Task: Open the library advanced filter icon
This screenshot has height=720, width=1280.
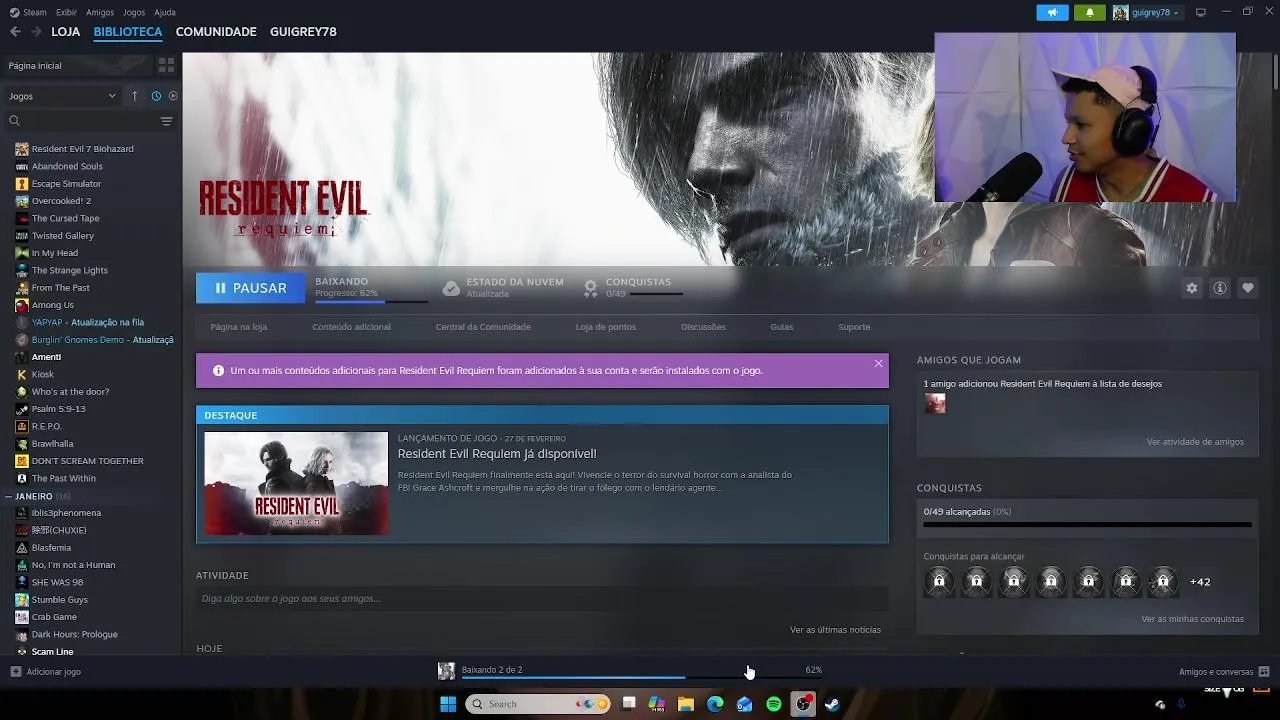Action: point(166,121)
